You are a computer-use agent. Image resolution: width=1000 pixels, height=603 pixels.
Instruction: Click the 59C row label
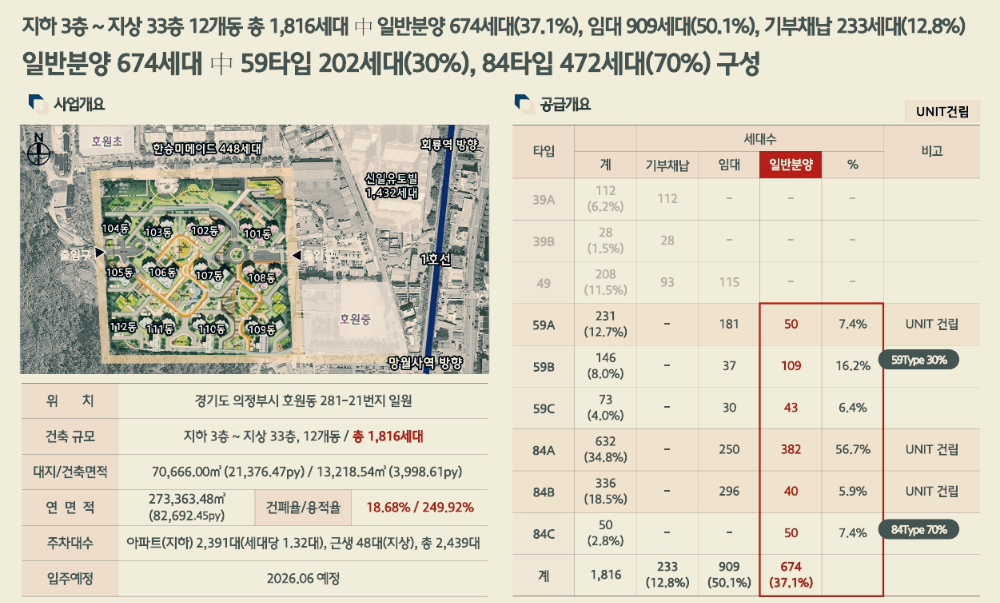point(543,409)
